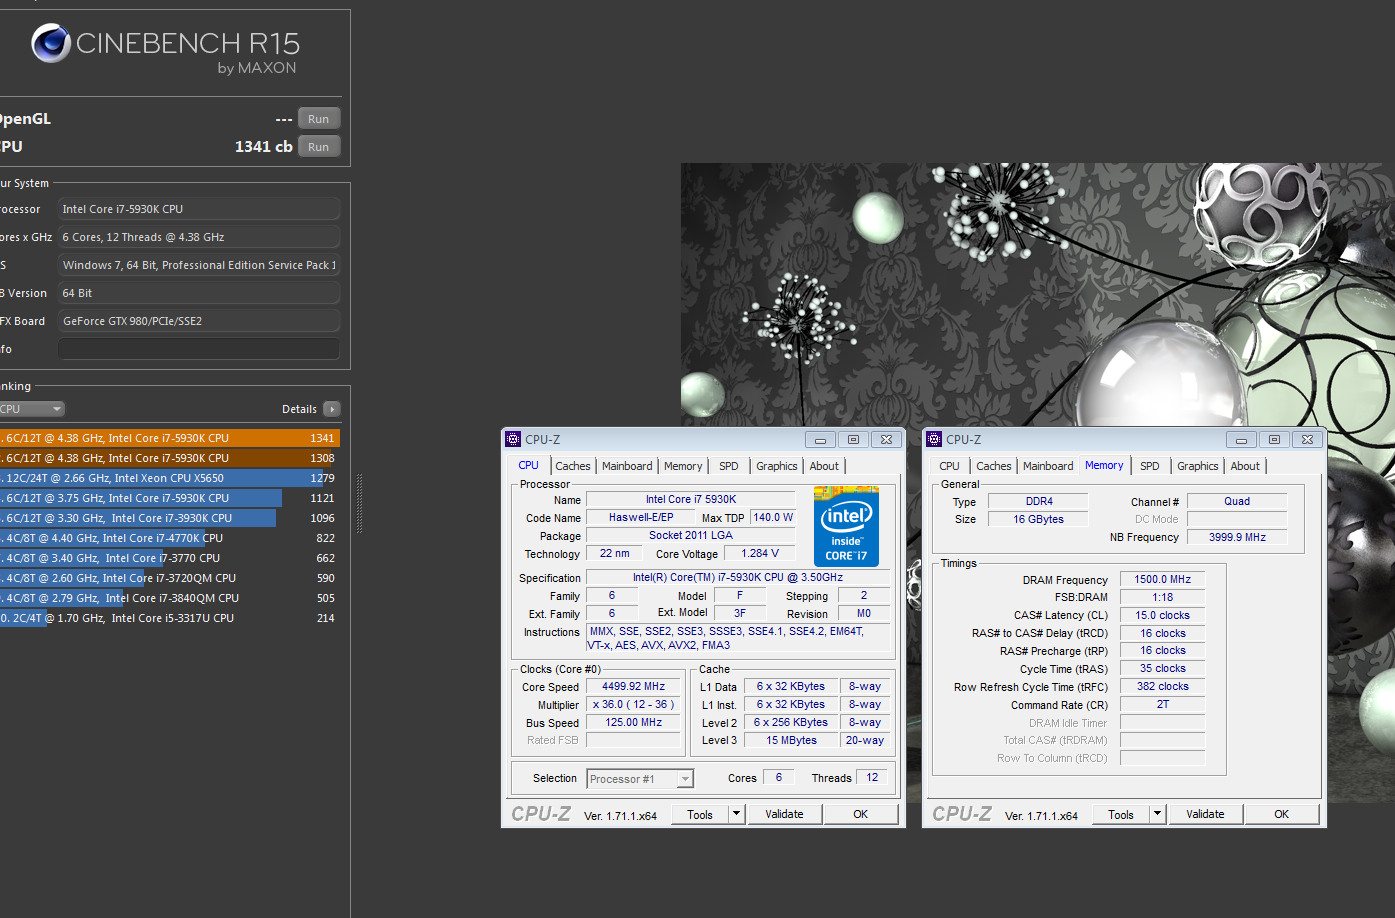Click the DRAM Frequency 1500.0 MHz value
Screen dimensions: 1395x918
1163,580
